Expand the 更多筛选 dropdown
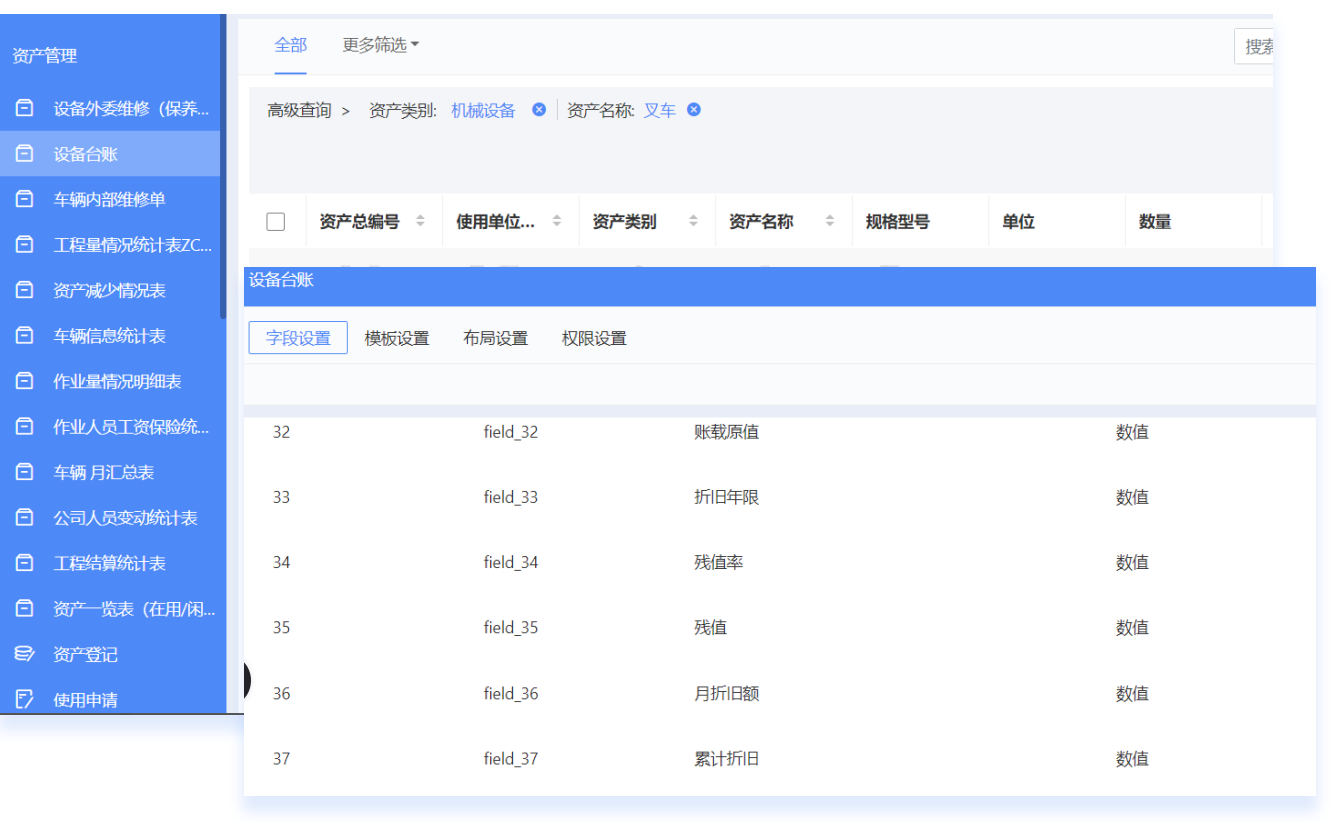This screenshot has height=822, width=1344. pyautogui.click(x=381, y=45)
